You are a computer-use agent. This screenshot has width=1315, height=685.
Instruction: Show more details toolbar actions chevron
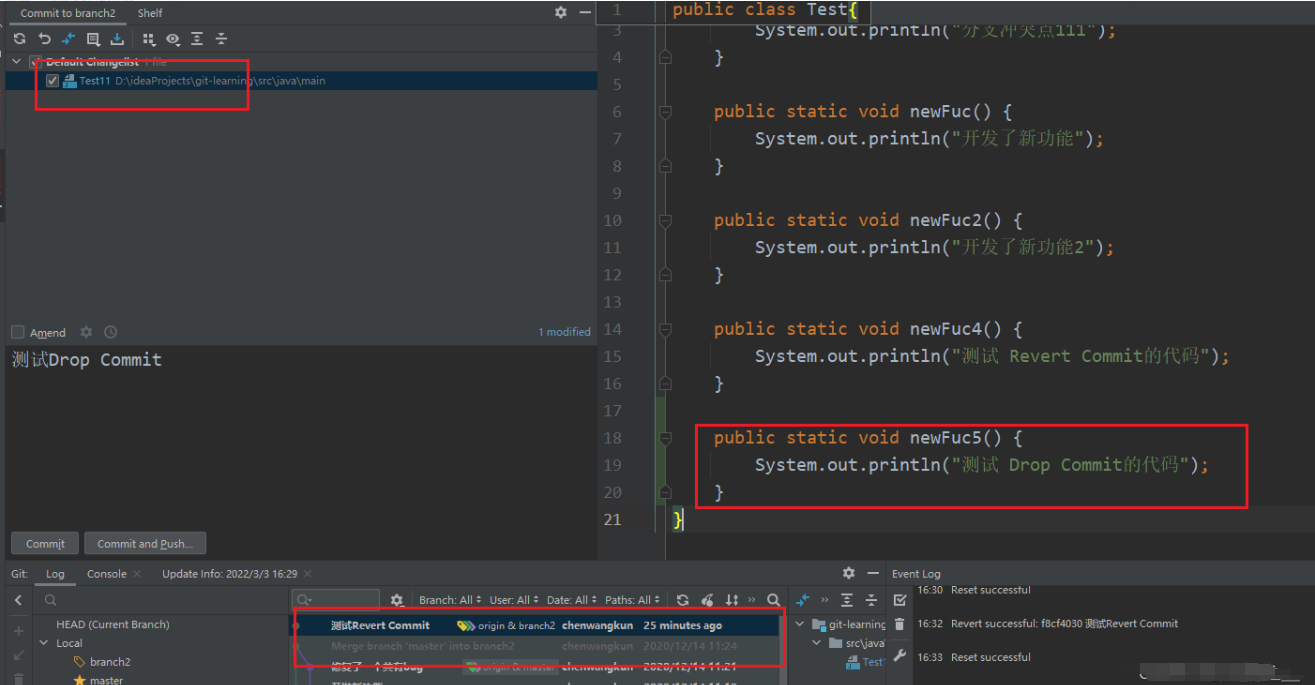(825, 600)
